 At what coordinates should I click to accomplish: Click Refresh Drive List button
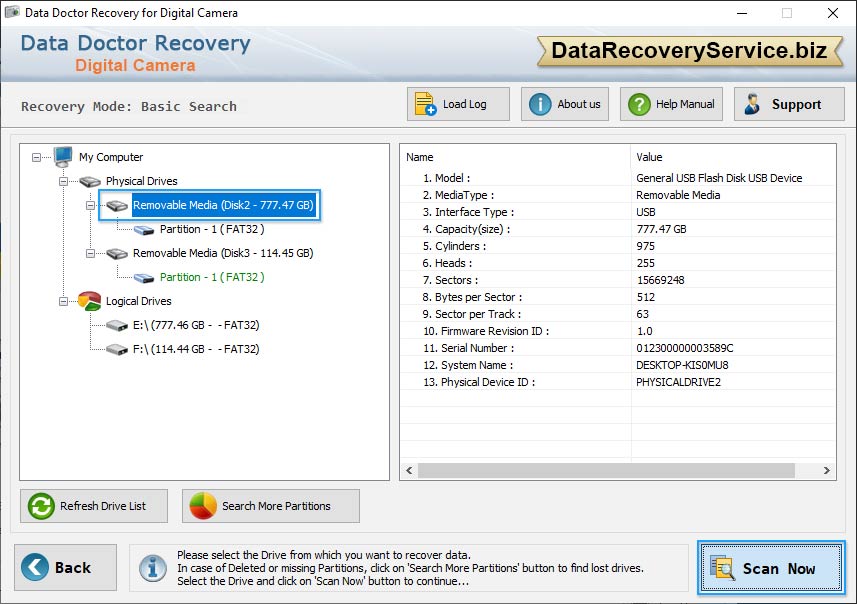[x=94, y=506]
